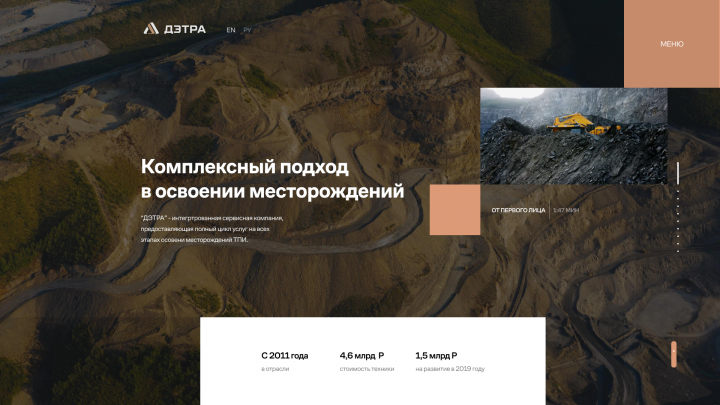Click the ДЭТРА logo

click(x=174, y=29)
